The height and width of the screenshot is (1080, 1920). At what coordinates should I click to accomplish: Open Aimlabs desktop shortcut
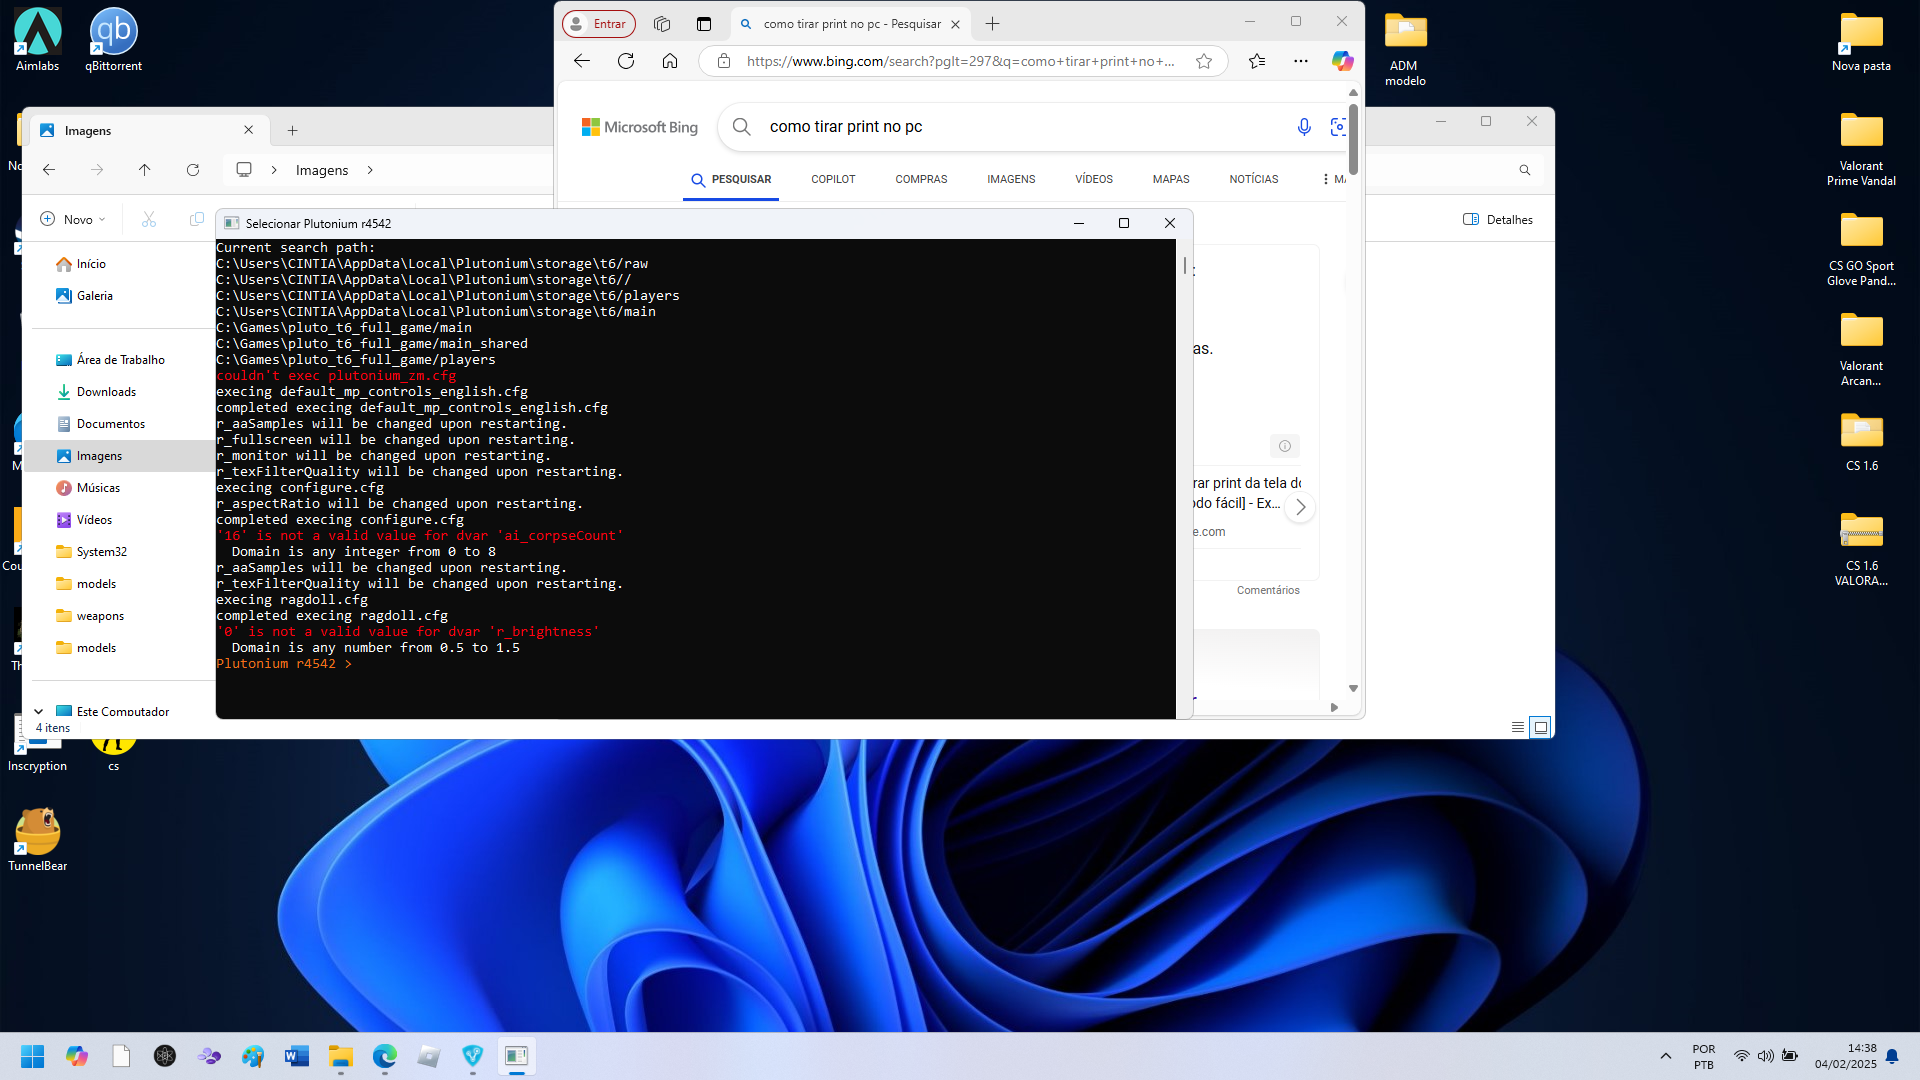[37, 40]
